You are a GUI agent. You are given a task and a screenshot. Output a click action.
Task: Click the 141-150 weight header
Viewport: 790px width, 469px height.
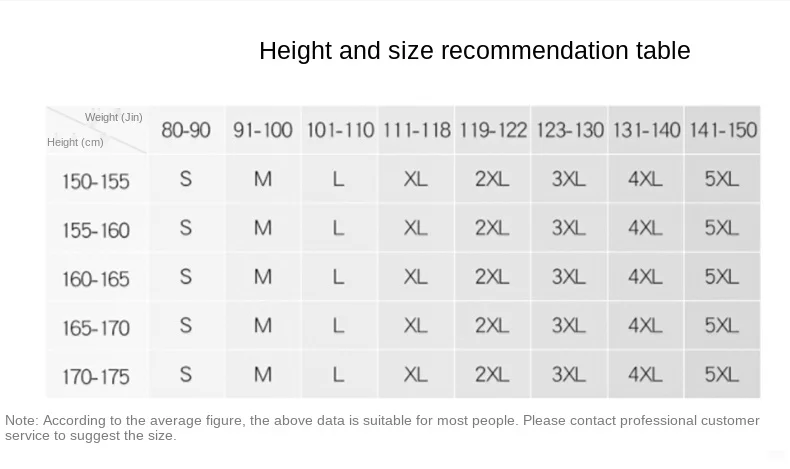coord(723,130)
